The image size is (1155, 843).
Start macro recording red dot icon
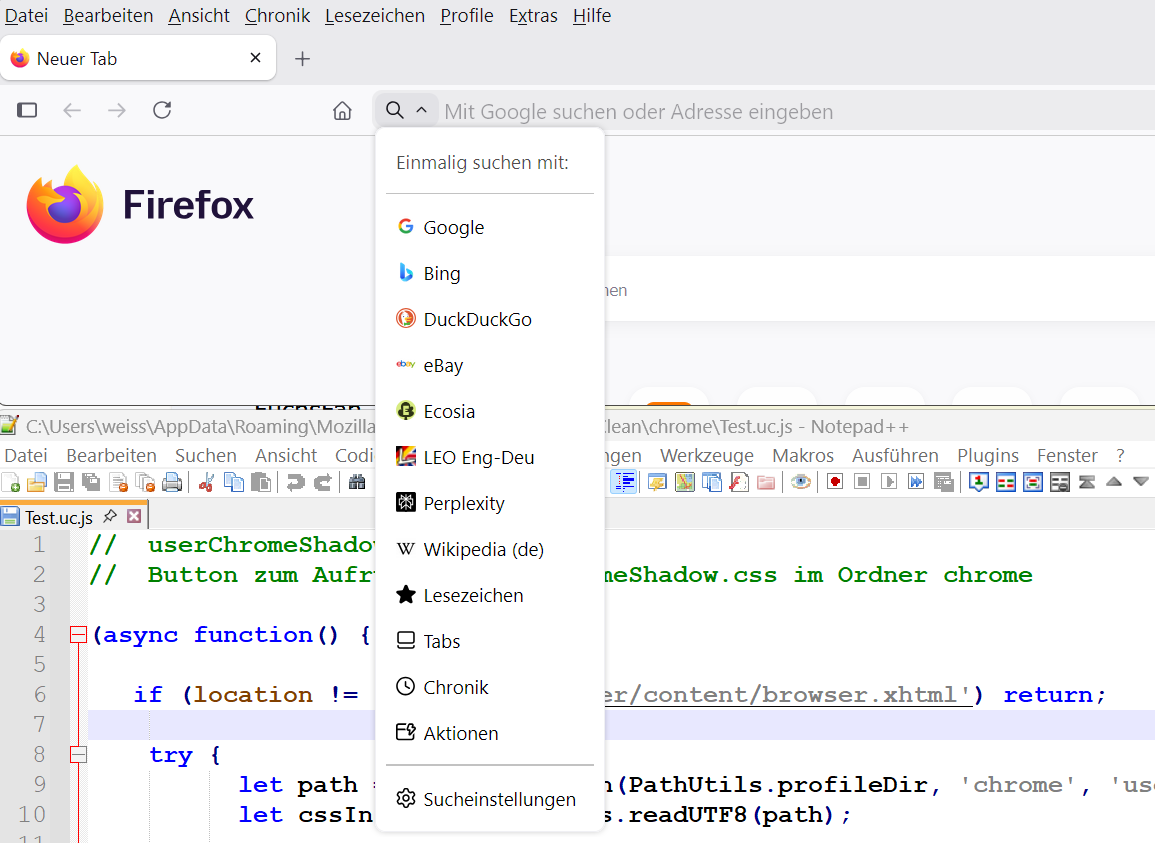pyautogui.click(x=835, y=482)
